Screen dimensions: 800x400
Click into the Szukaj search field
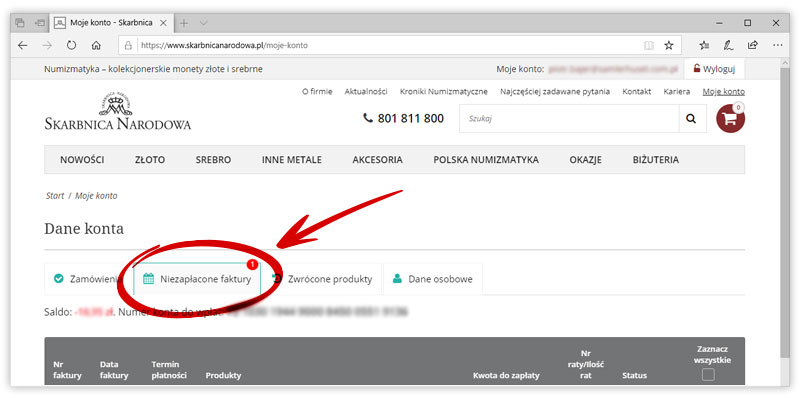tap(567, 119)
